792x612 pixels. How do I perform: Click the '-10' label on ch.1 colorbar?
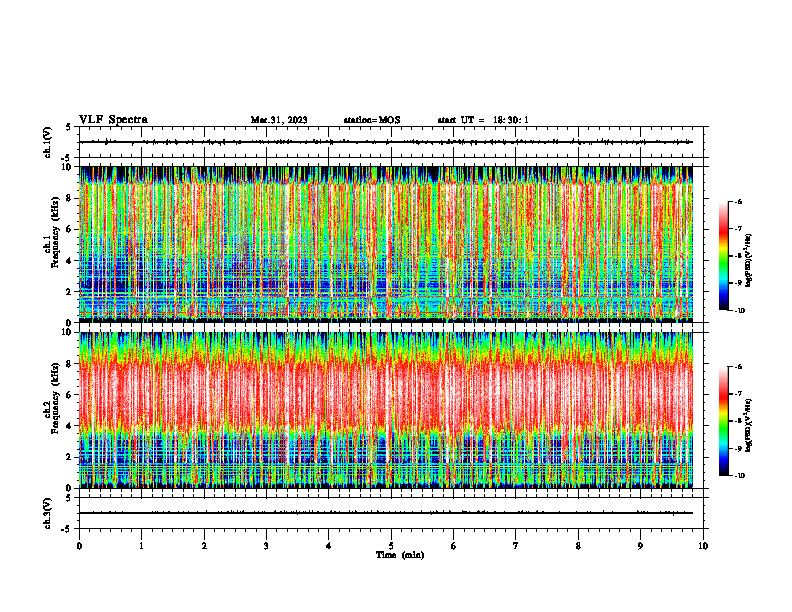point(739,311)
